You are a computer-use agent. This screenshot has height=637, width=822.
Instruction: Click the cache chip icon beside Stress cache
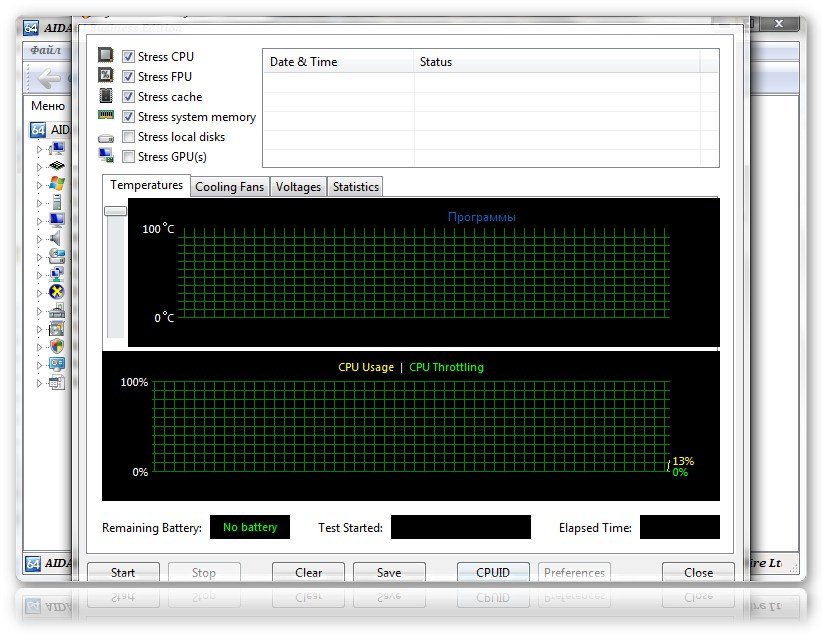(x=106, y=95)
